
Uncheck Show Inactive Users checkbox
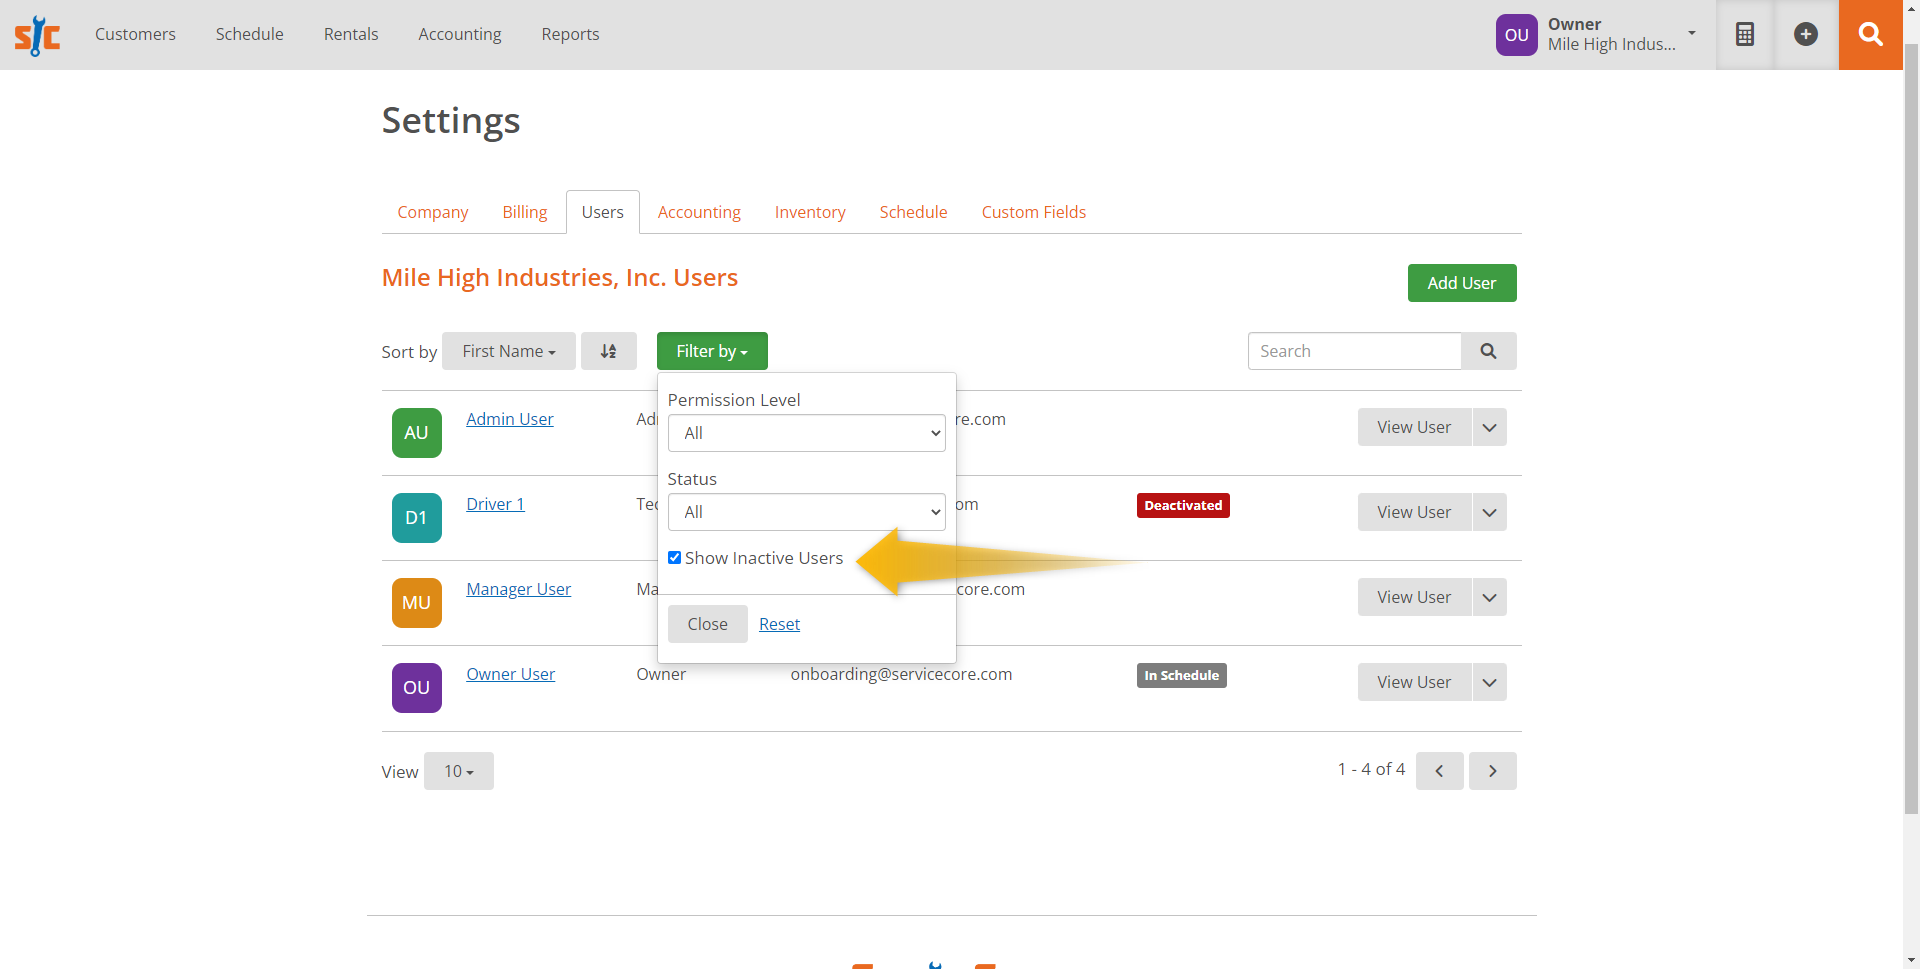[x=674, y=558]
